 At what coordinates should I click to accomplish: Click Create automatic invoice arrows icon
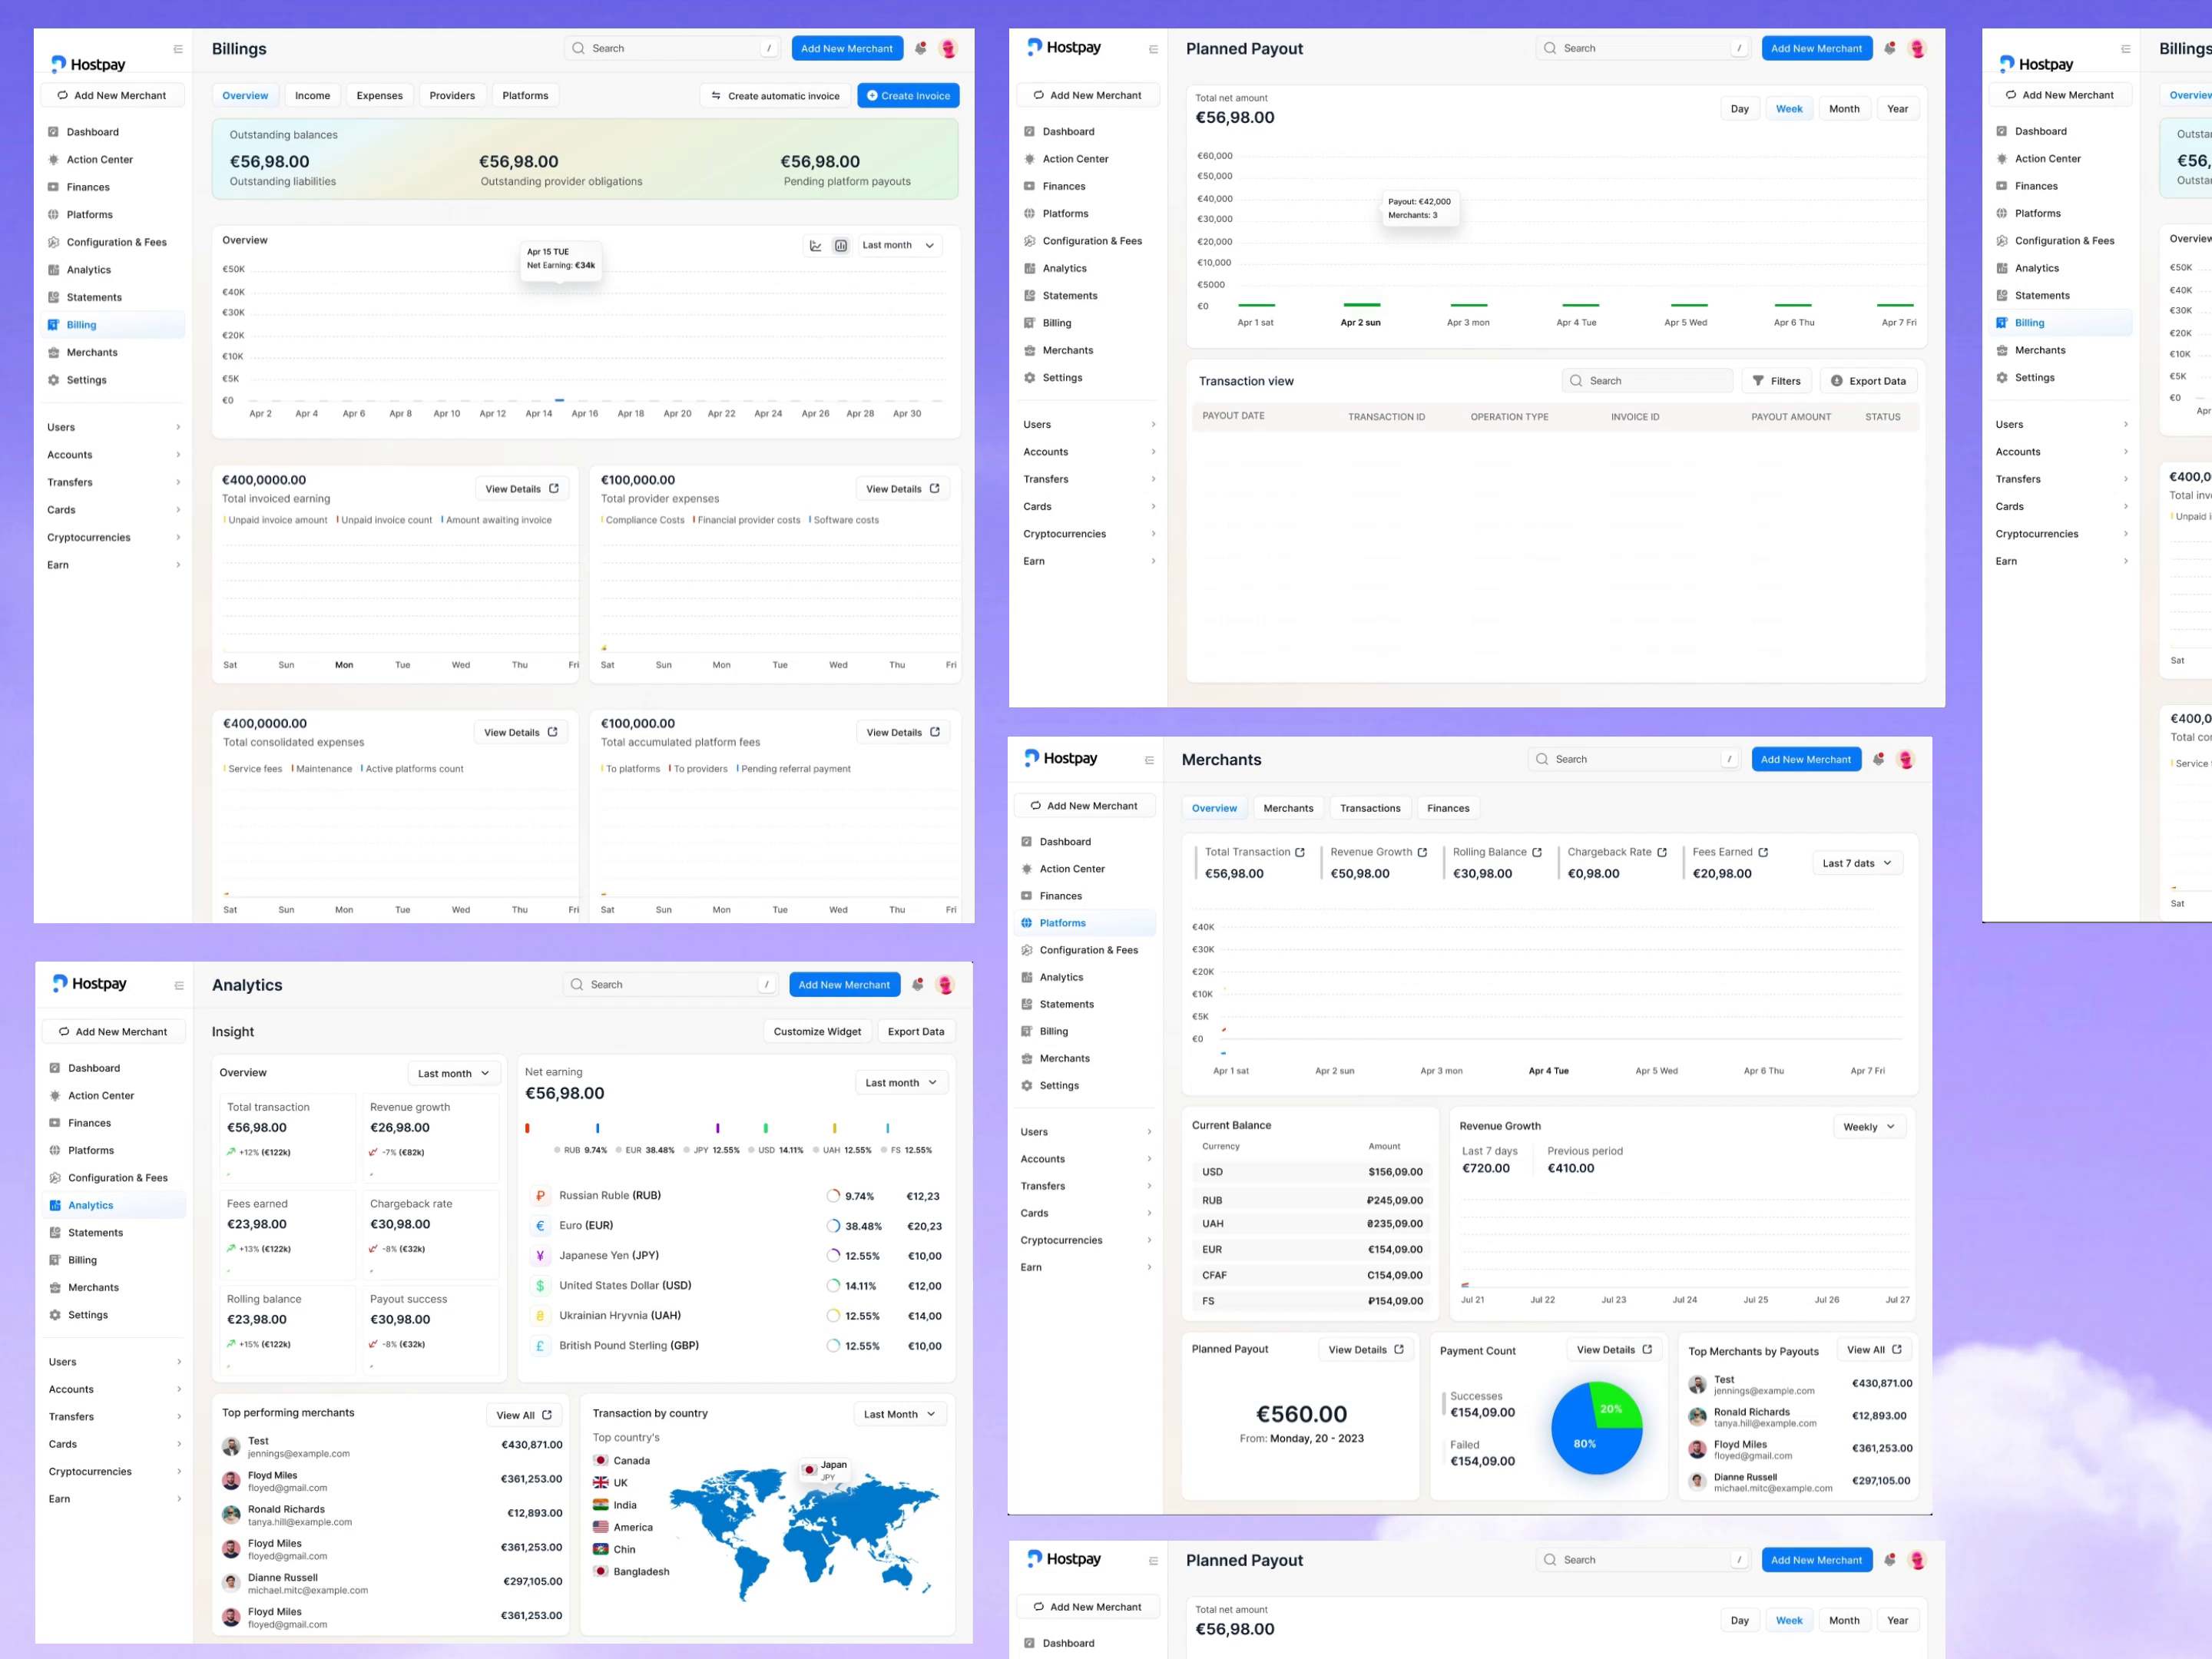pyautogui.click(x=716, y=96)
